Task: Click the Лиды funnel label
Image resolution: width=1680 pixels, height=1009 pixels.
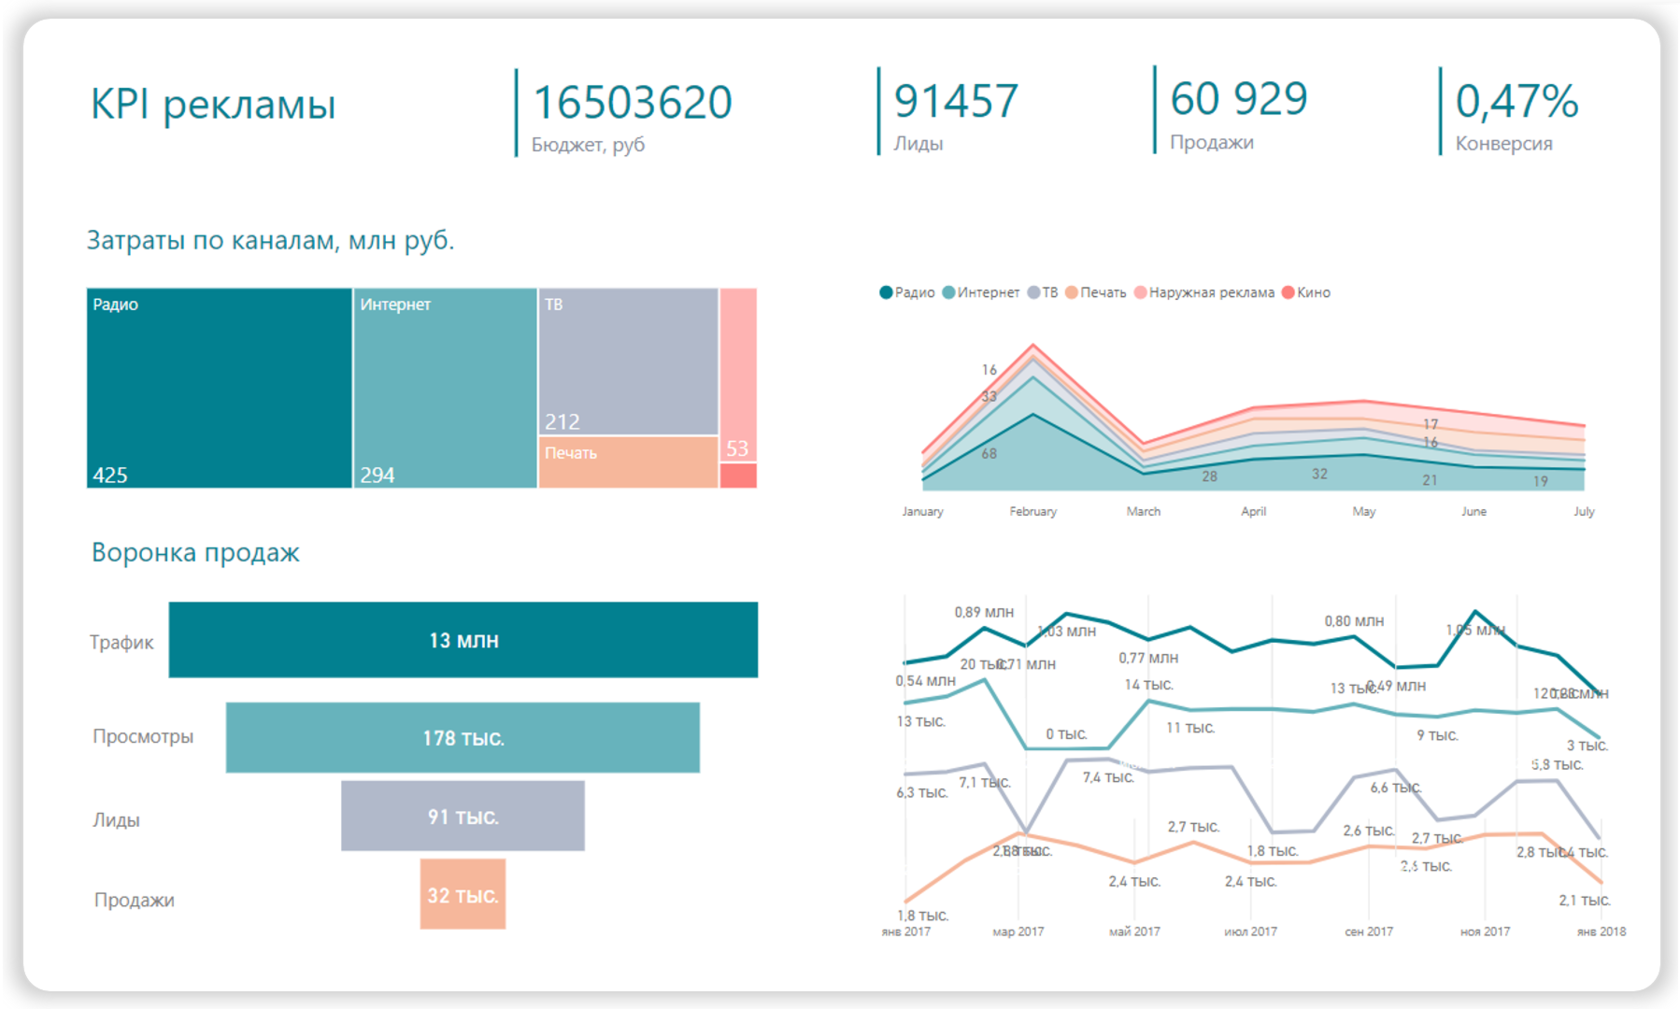Action: [x=116, y=820]
